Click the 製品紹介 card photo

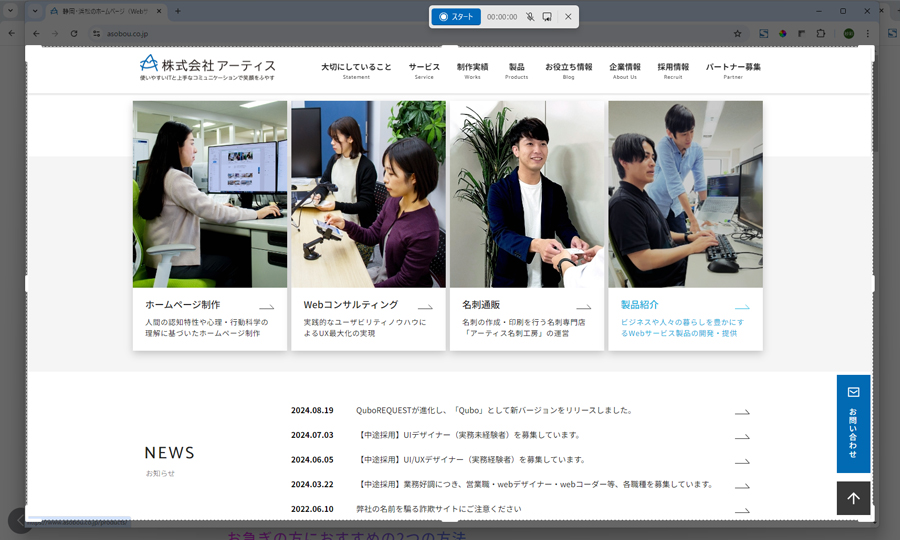point(685,194)
